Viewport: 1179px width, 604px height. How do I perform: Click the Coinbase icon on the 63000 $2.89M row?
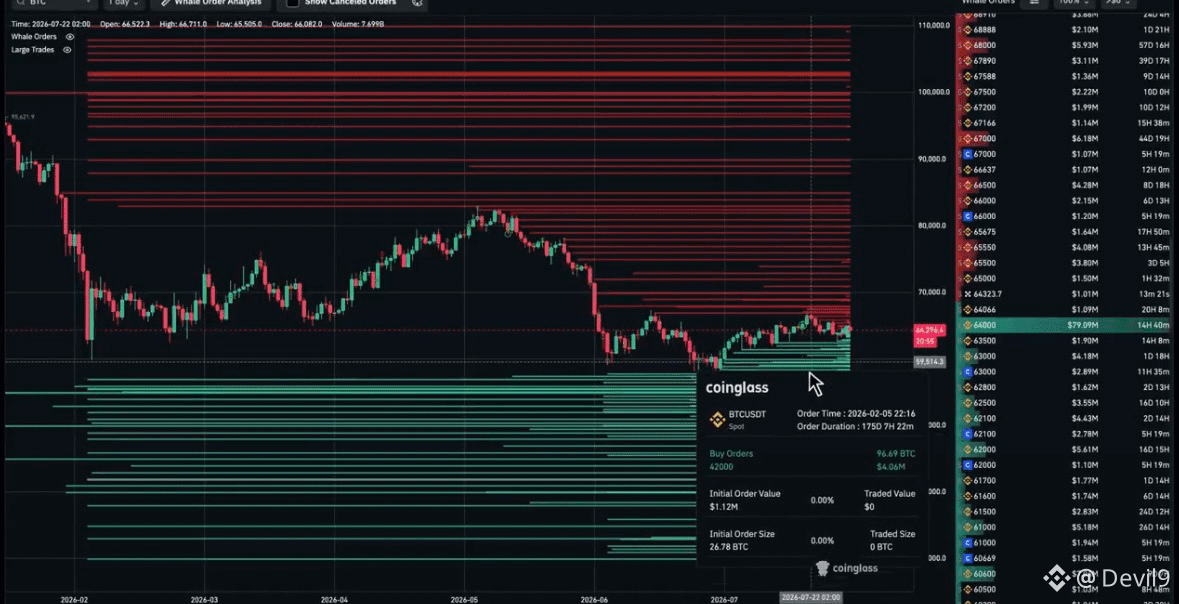coord(968,372)
